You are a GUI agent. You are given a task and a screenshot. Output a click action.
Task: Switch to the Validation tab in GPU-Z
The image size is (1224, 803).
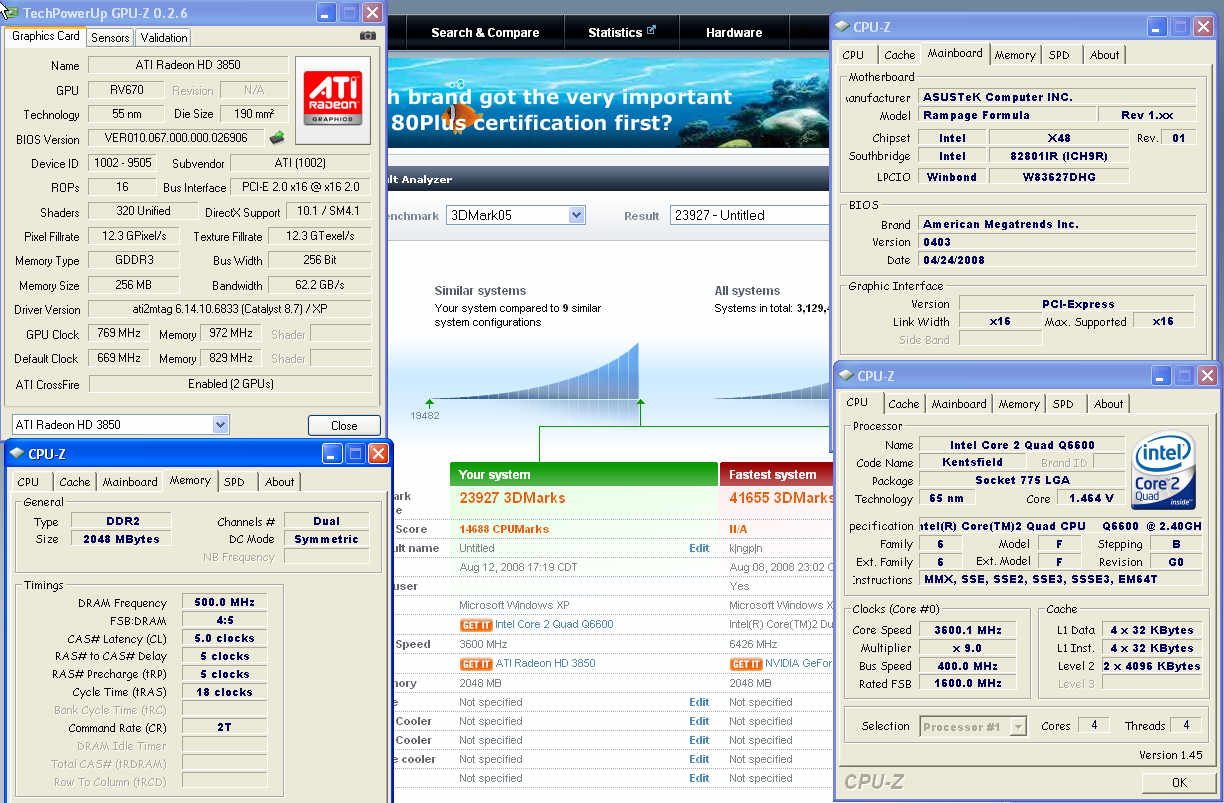(164, 38)
